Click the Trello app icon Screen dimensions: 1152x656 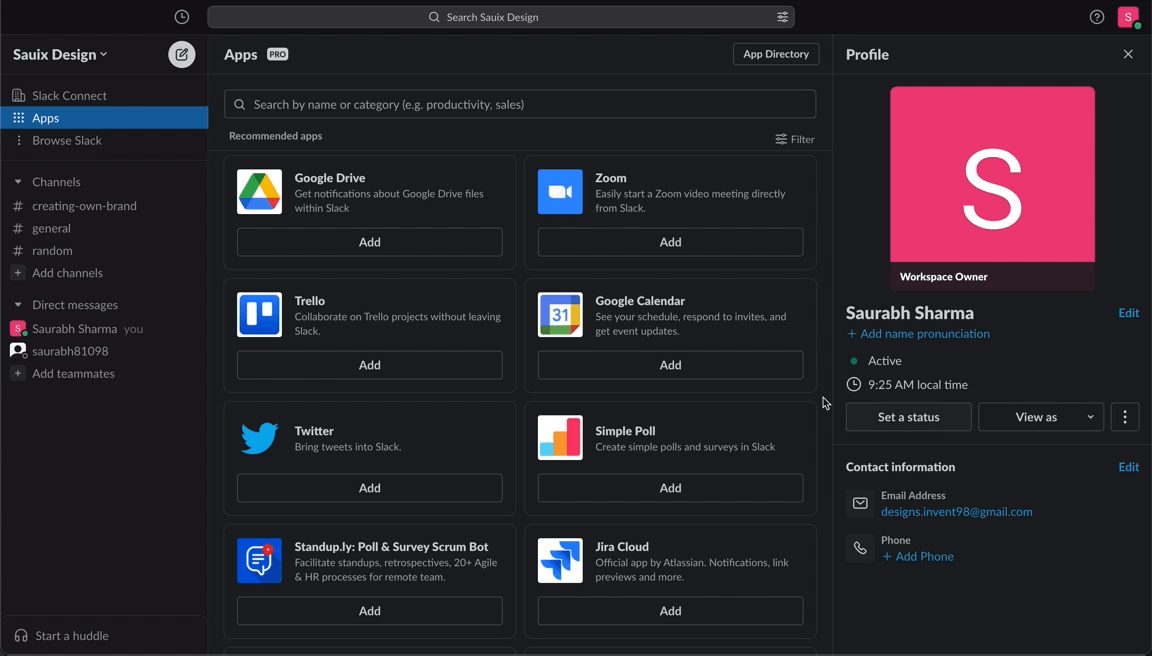pos(259,315)
